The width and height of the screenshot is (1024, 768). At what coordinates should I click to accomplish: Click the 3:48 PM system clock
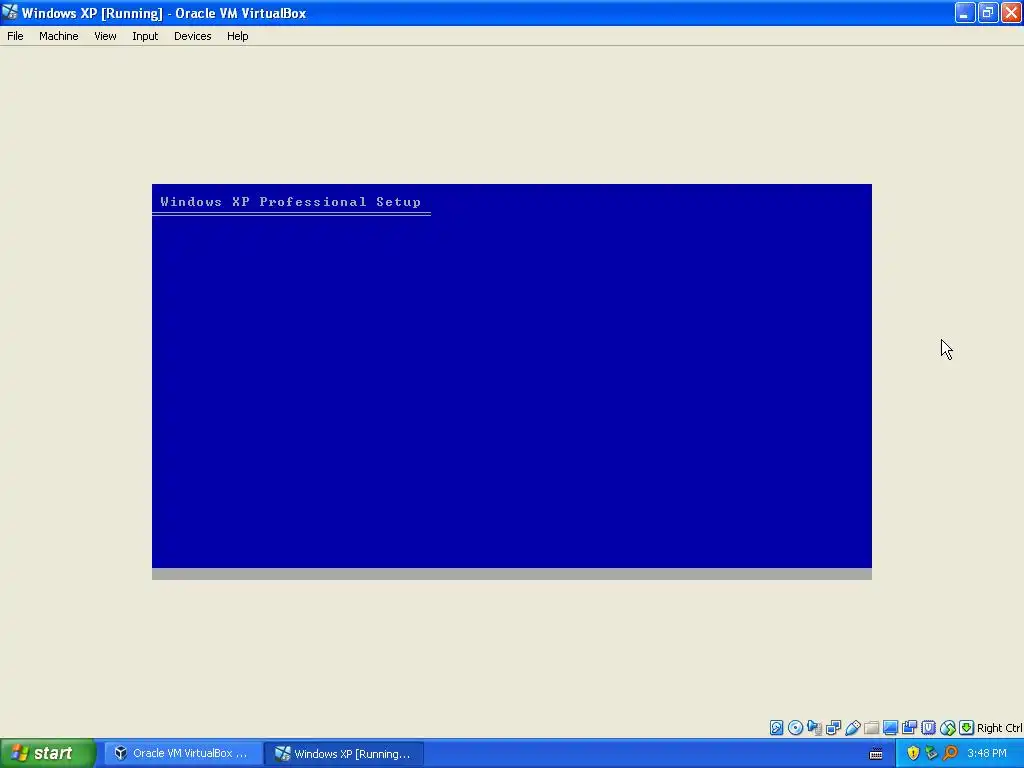coord(987,753)
